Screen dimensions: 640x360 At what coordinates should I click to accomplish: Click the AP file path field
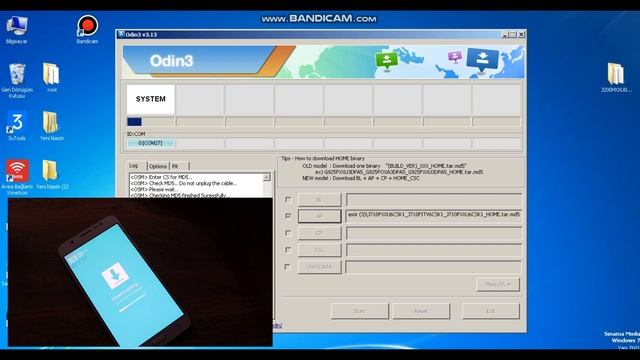click(x=434, y=216)
